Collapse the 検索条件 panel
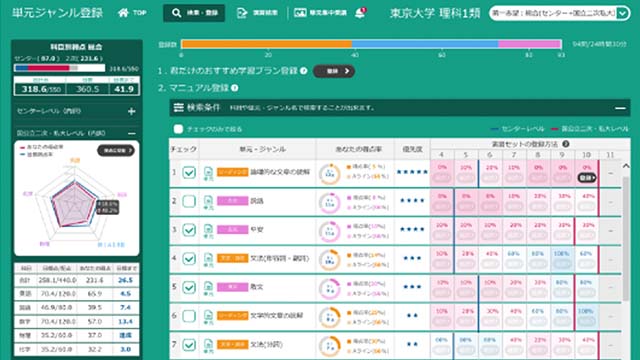 (620, 108)
